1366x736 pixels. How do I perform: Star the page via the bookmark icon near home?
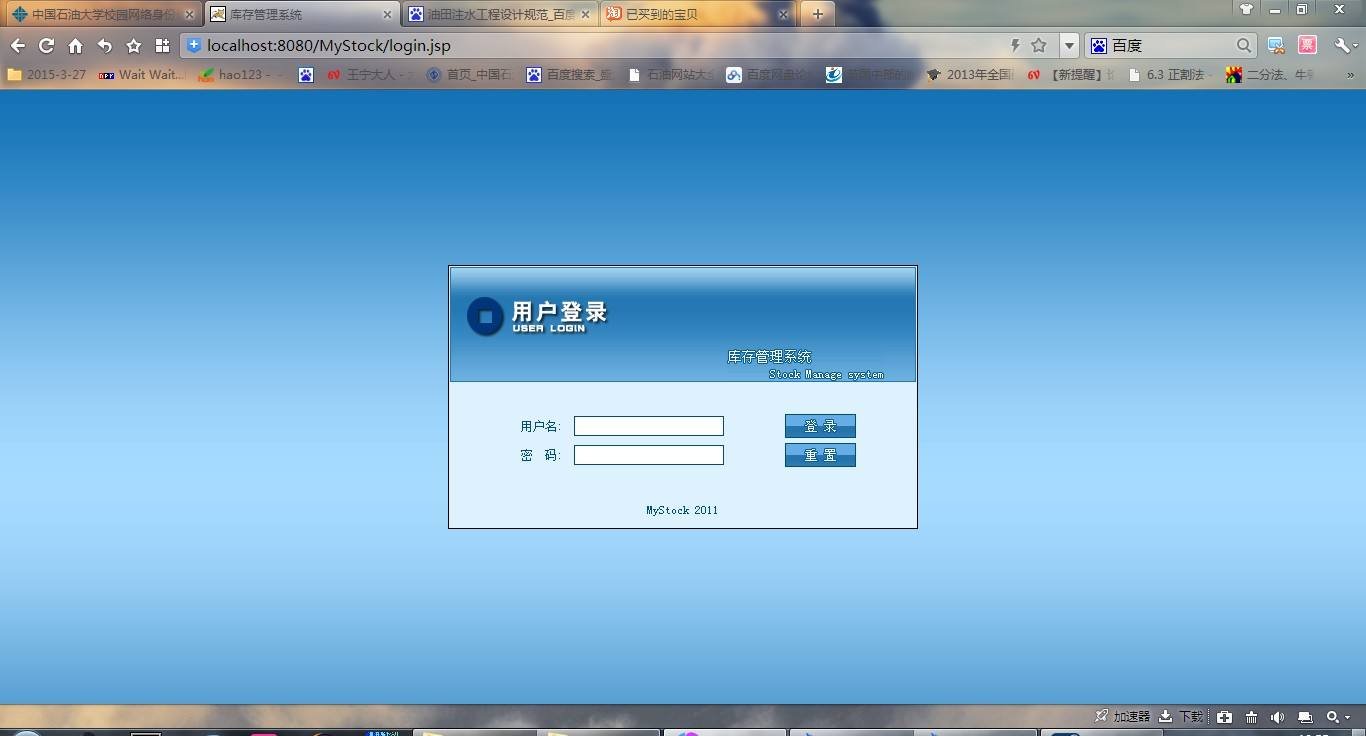pos(133,45)
